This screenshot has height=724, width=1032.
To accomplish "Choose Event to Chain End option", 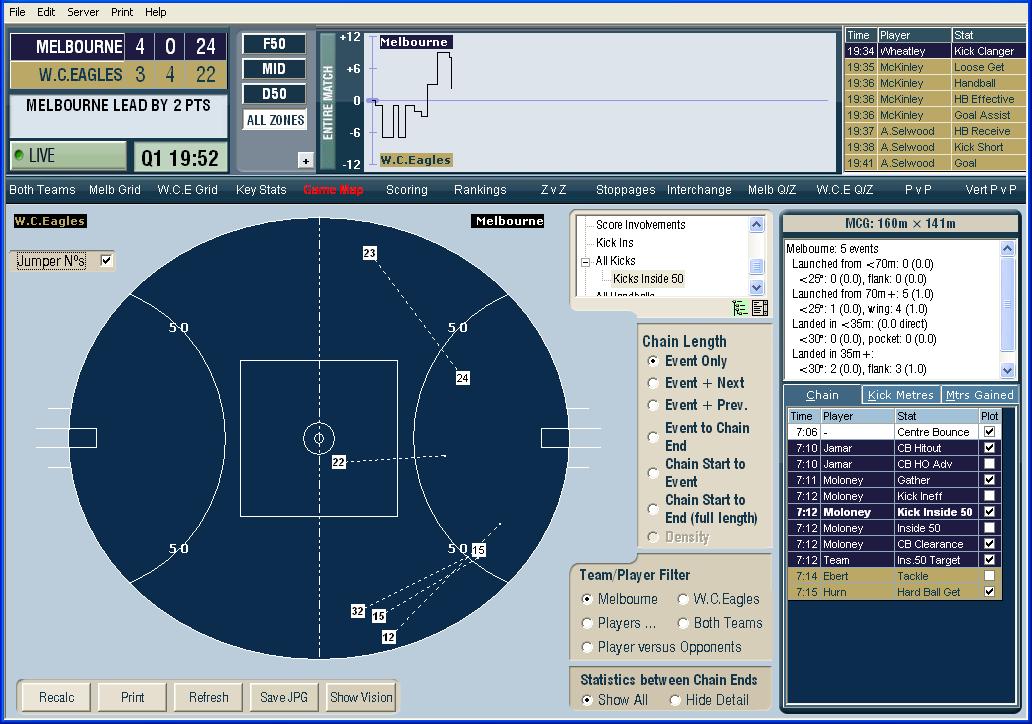I will (x=653, y=437).
